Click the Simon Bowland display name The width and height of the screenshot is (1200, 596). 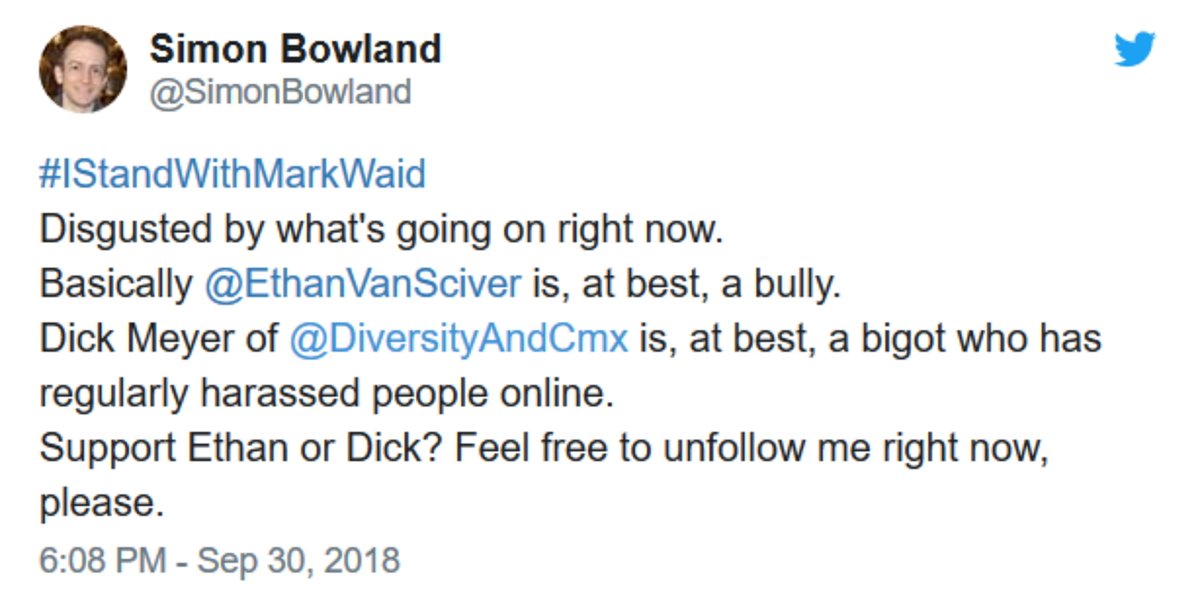295,48
